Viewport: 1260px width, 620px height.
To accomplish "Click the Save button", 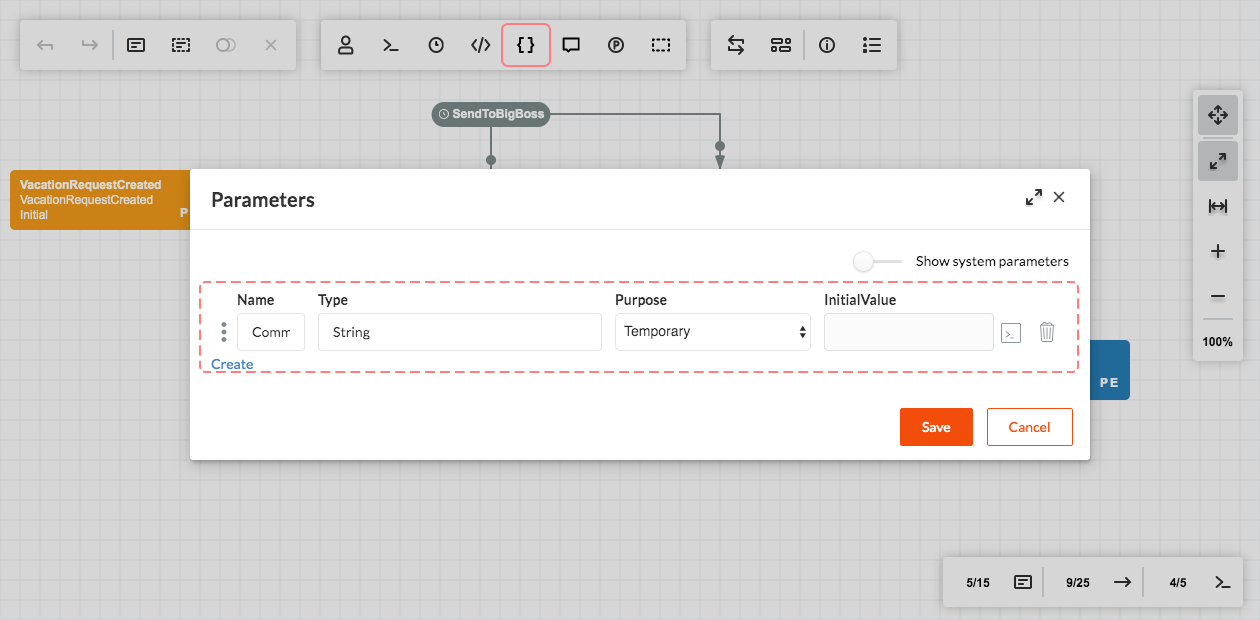I will coord(936,427).
